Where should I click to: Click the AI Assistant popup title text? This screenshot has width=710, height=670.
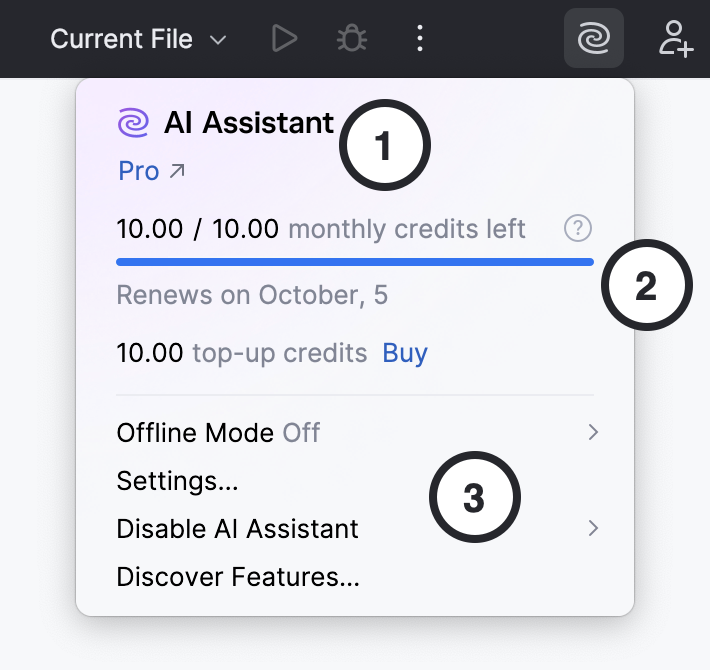249,123
